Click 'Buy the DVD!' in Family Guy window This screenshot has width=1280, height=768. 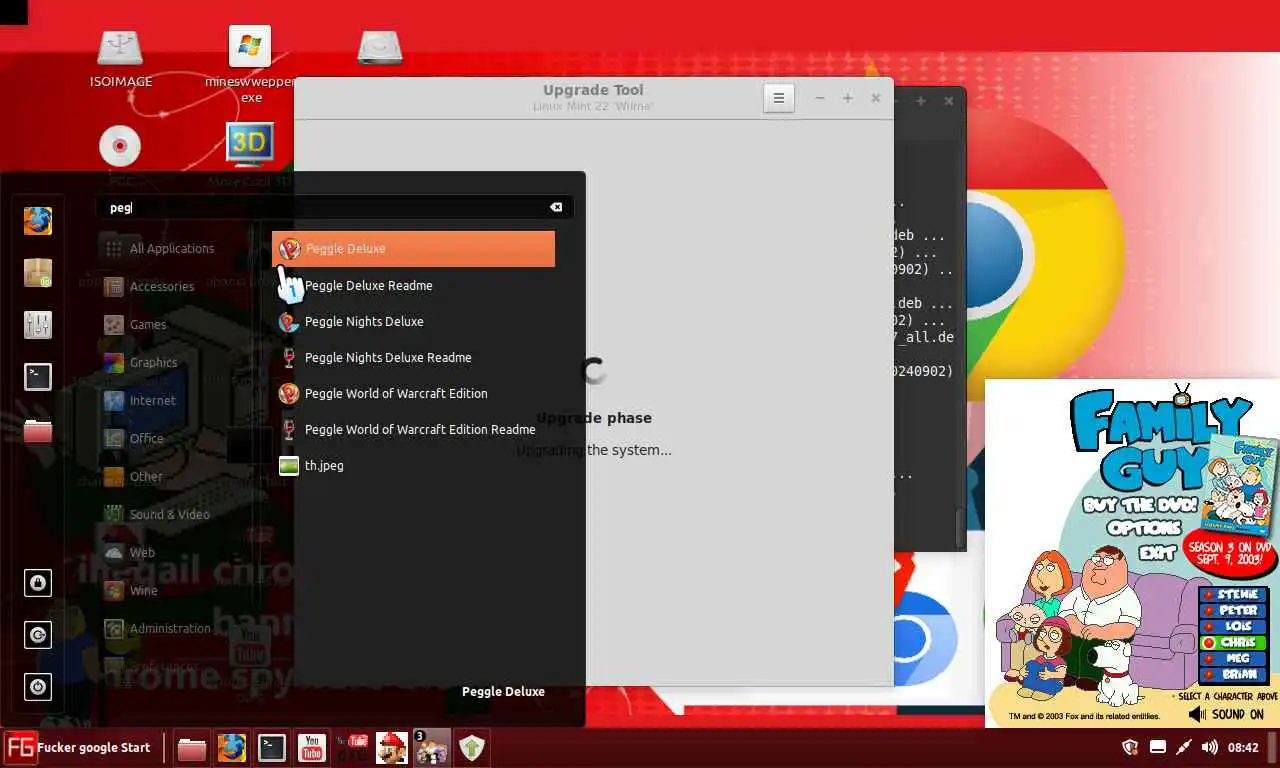click(x=1138, y=505)
